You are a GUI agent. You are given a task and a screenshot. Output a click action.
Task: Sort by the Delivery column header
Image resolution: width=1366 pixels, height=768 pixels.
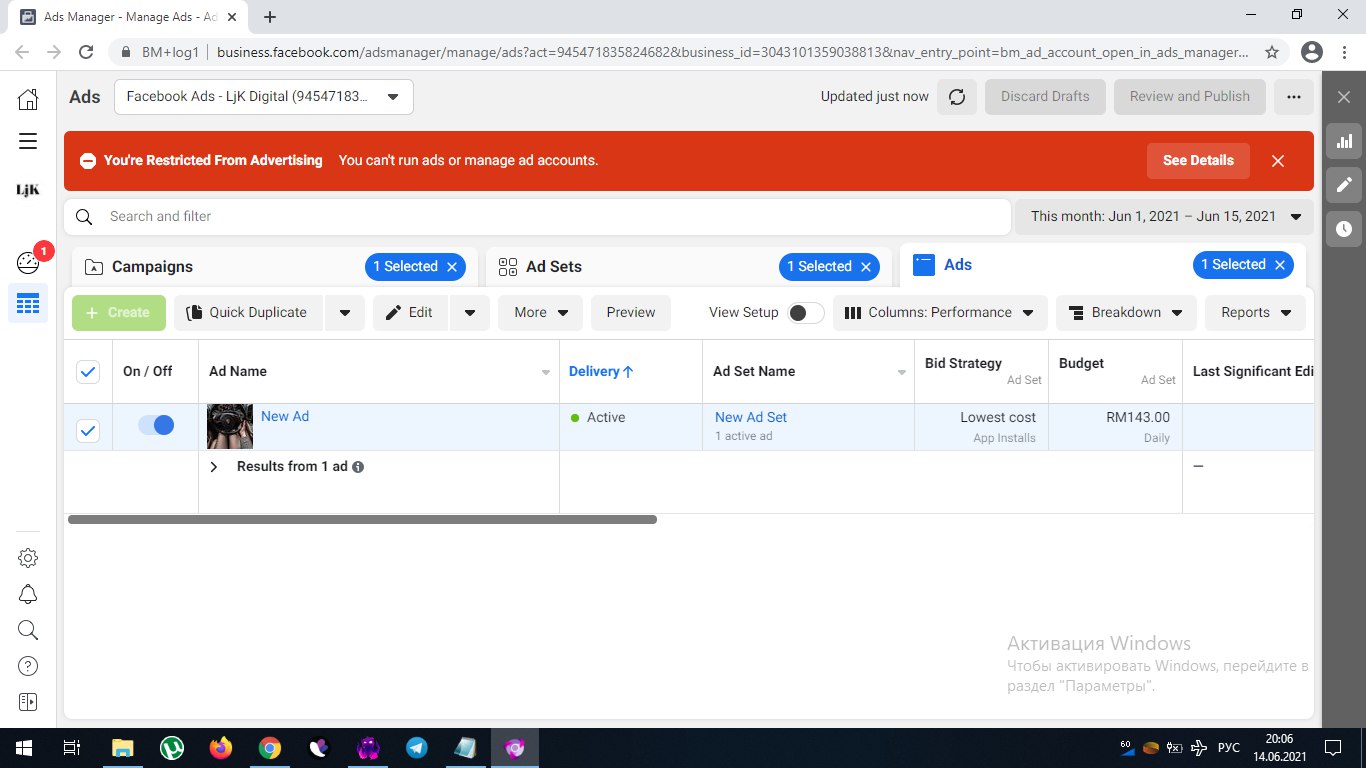(x=601, y=371)
